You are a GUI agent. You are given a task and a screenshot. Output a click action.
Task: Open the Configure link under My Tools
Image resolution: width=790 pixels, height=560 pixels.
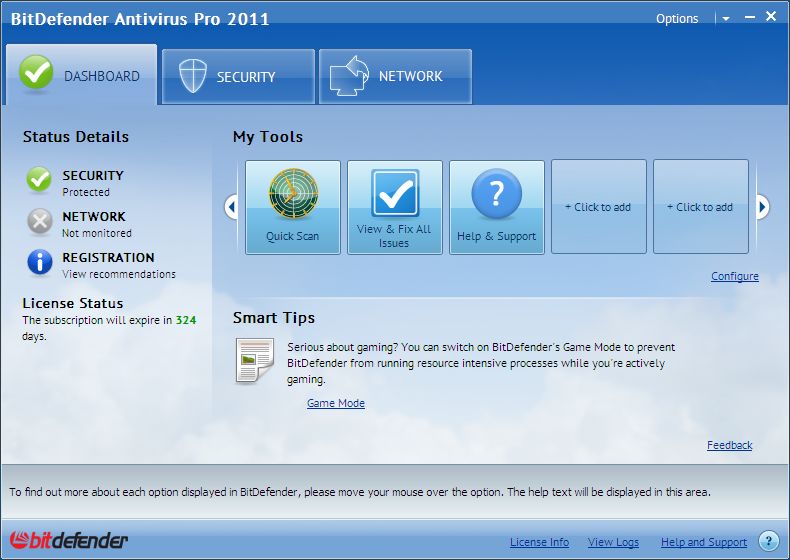pos(734,276)
